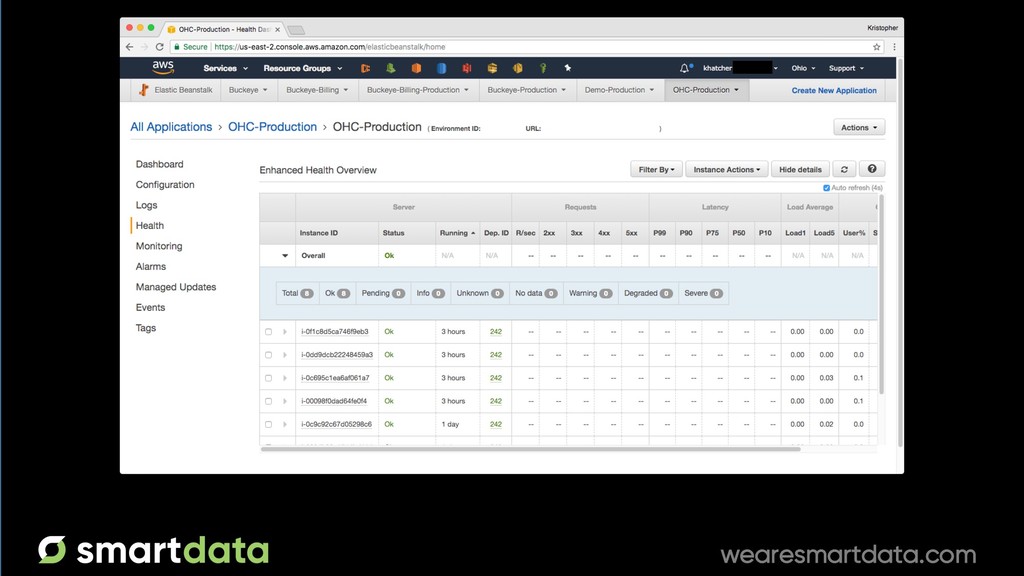Screen dimensions: 1024x576
Task: Open the Resource Groups menu
Action: point(302,68)
